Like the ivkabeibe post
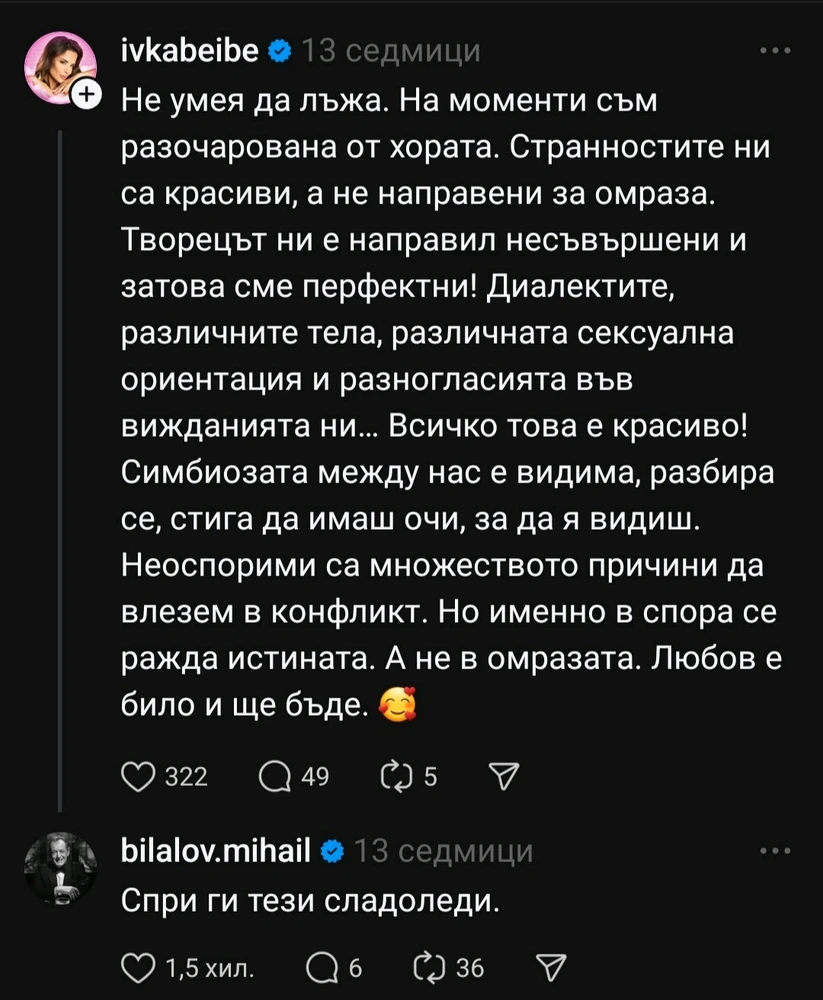823x1000 pixels. point(134,776)
